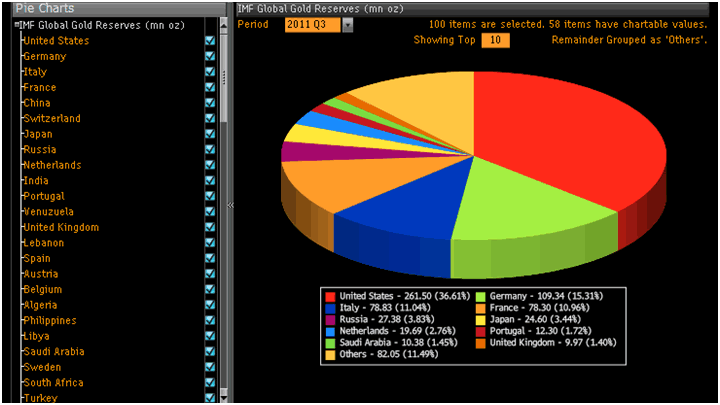Select Turkey in the country list
Screen dimensions: 720x405
40,398
